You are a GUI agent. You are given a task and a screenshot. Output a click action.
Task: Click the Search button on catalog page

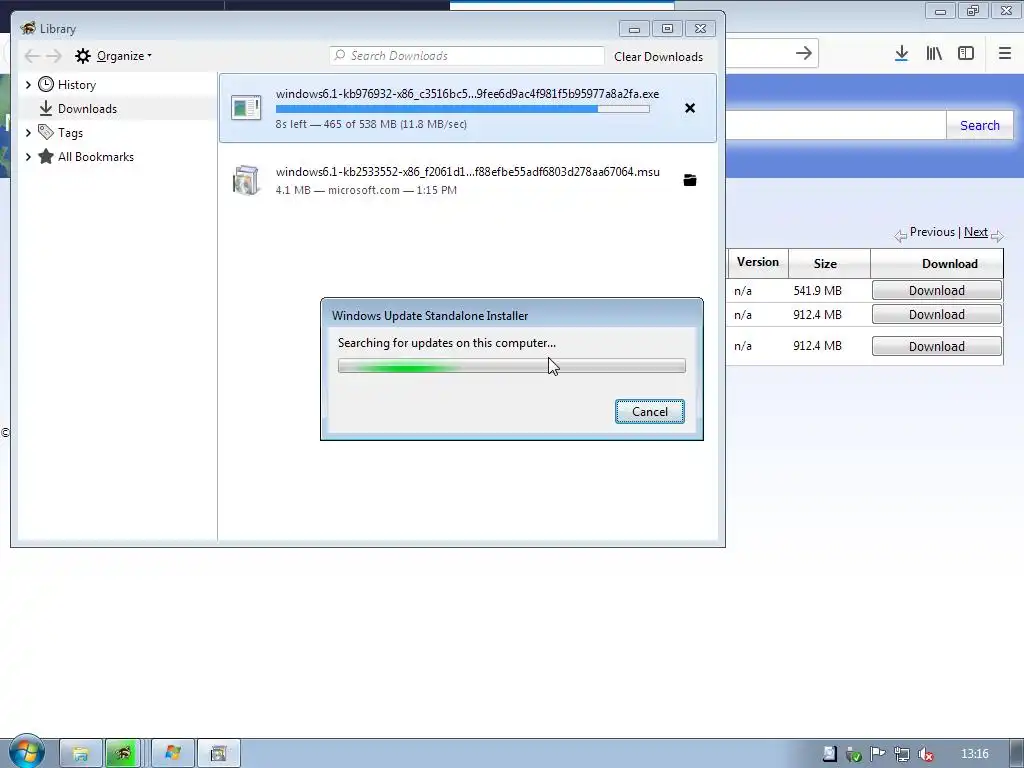coord(980,125)
